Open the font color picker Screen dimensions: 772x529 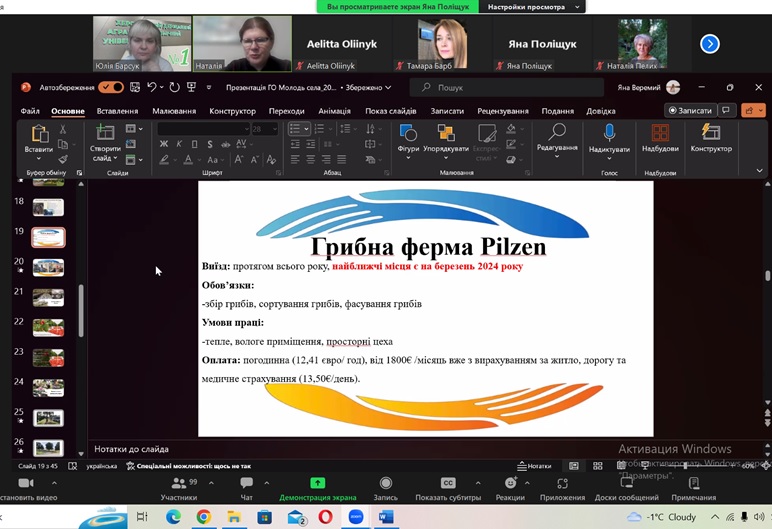click(188, 160)
